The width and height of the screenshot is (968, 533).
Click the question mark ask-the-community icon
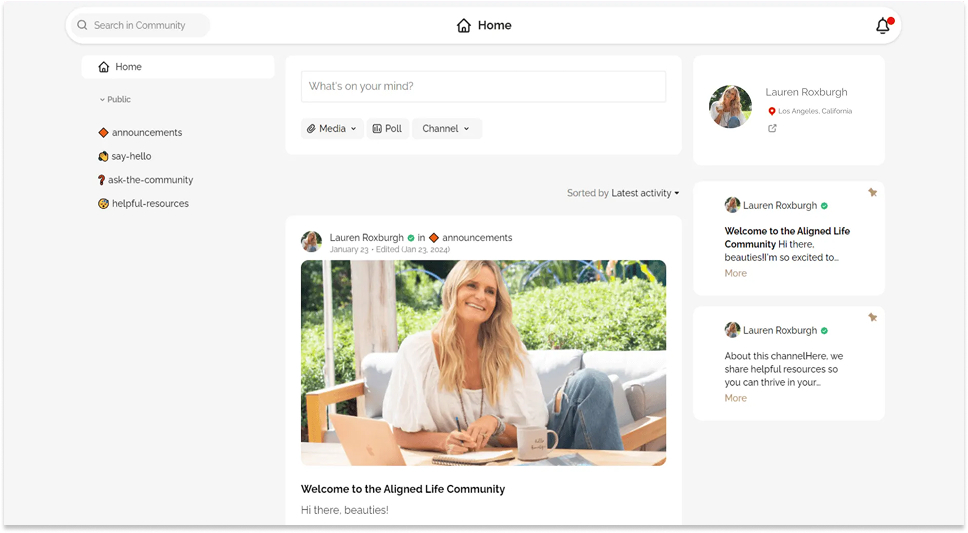tap(101, 180)
